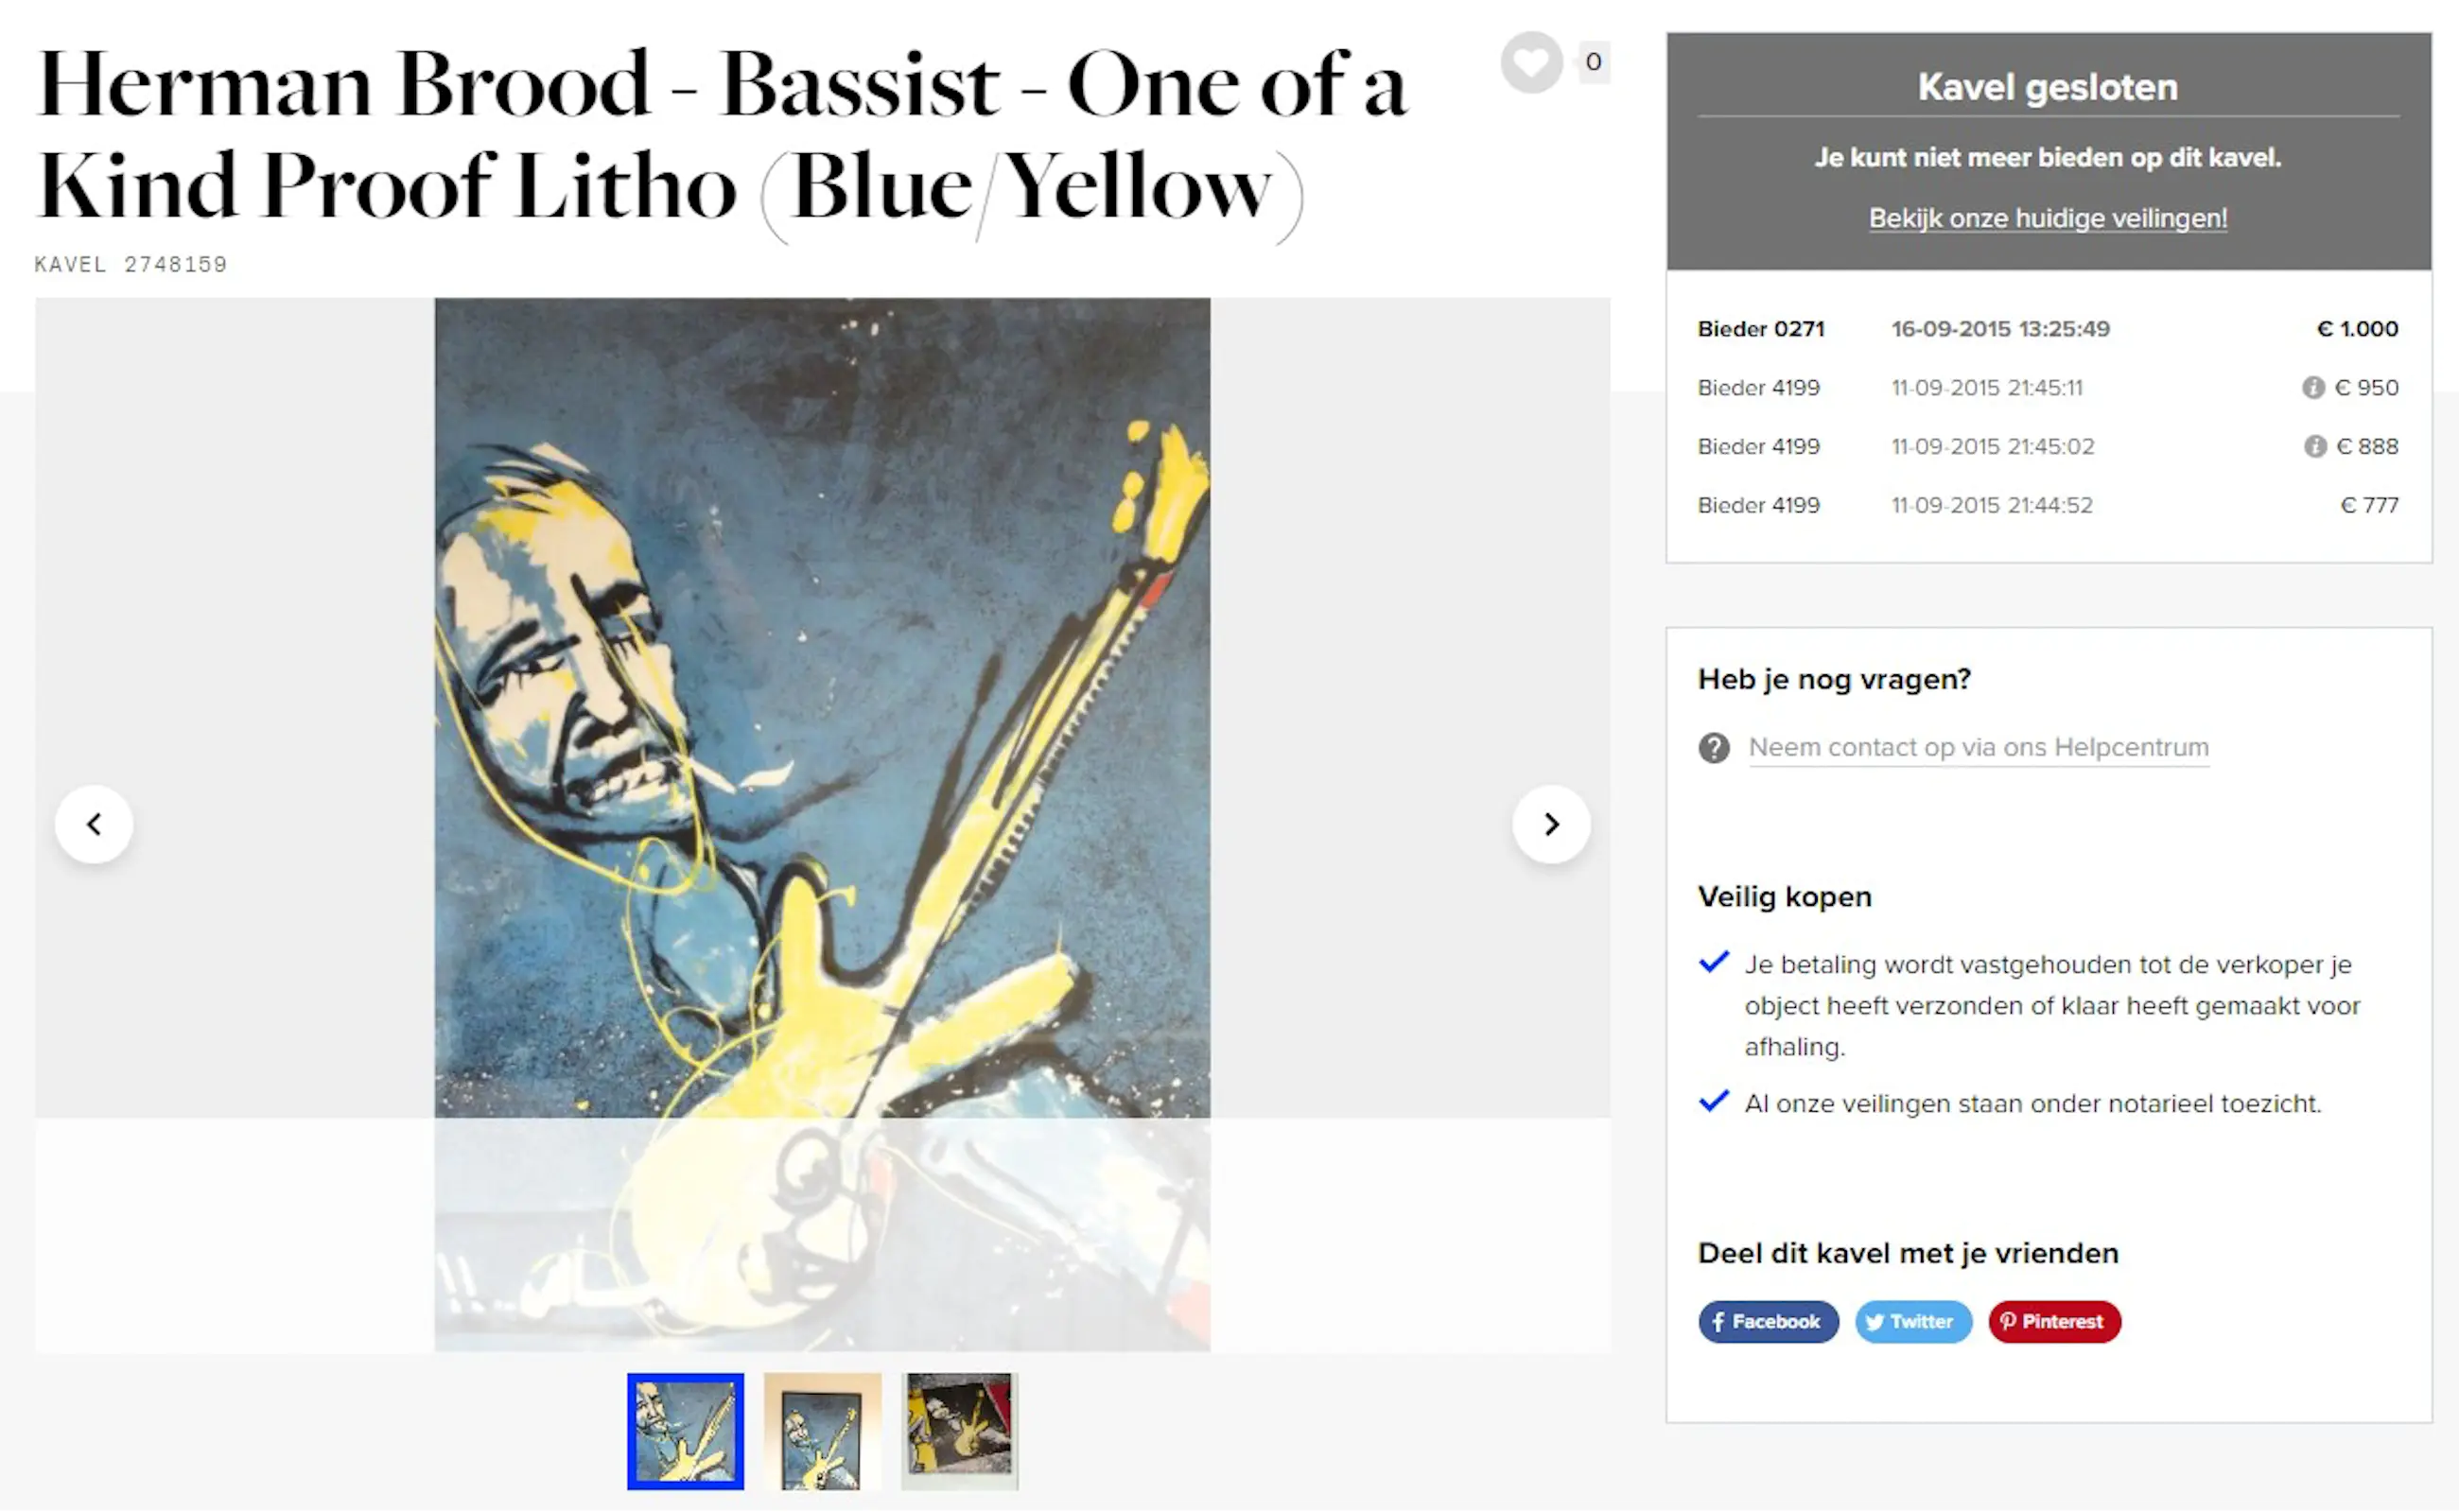Select the first blue-bordered thumbnail
Image resolution: width=2459 pixels, height=1512 pixels.
pos(685,1431)
